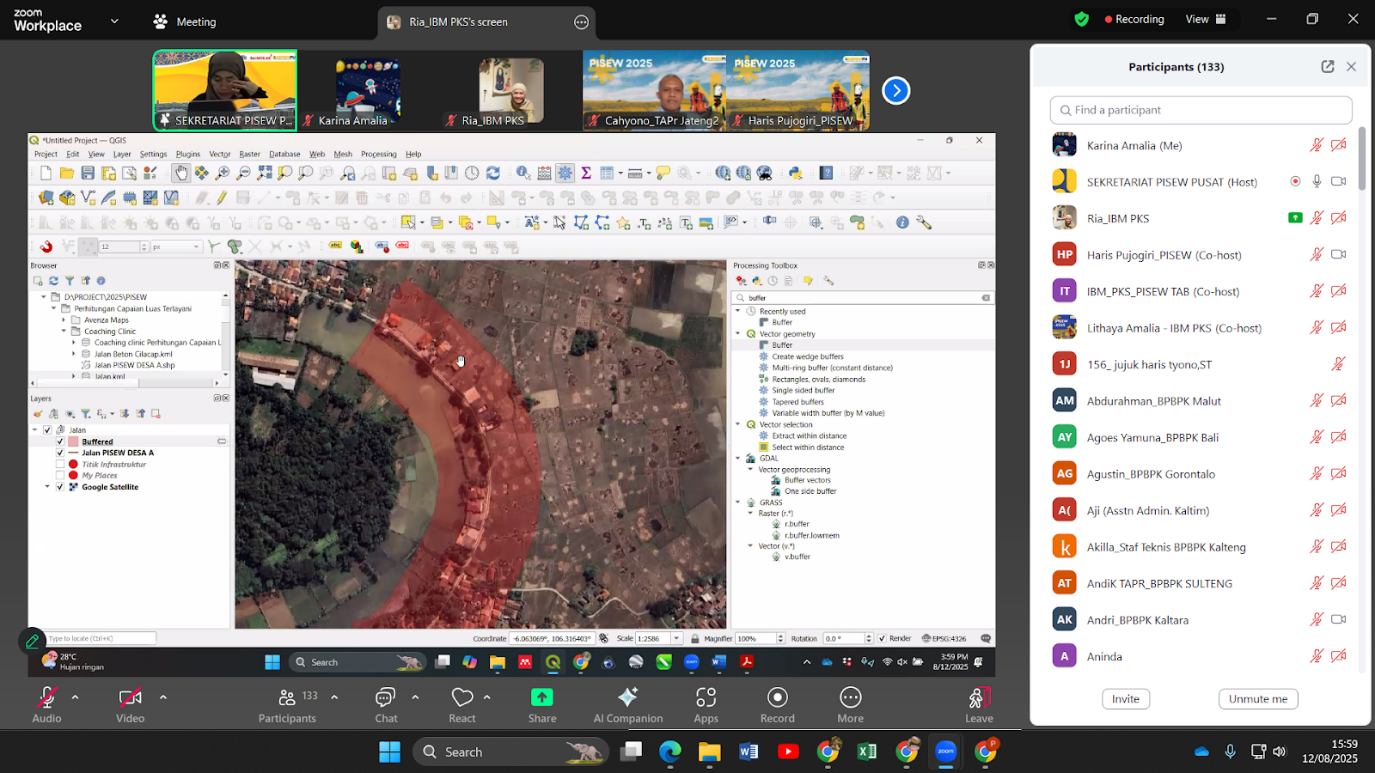Uncheck the Buffered layer checkbox
The height and width of the screenshot is (773, 1375).
tap(60, 441)
